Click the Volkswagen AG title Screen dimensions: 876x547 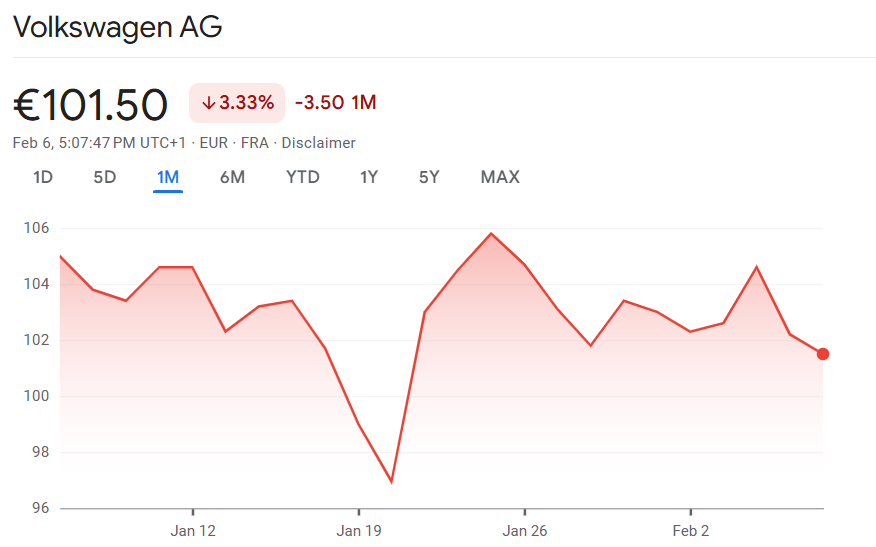(117, 27)
